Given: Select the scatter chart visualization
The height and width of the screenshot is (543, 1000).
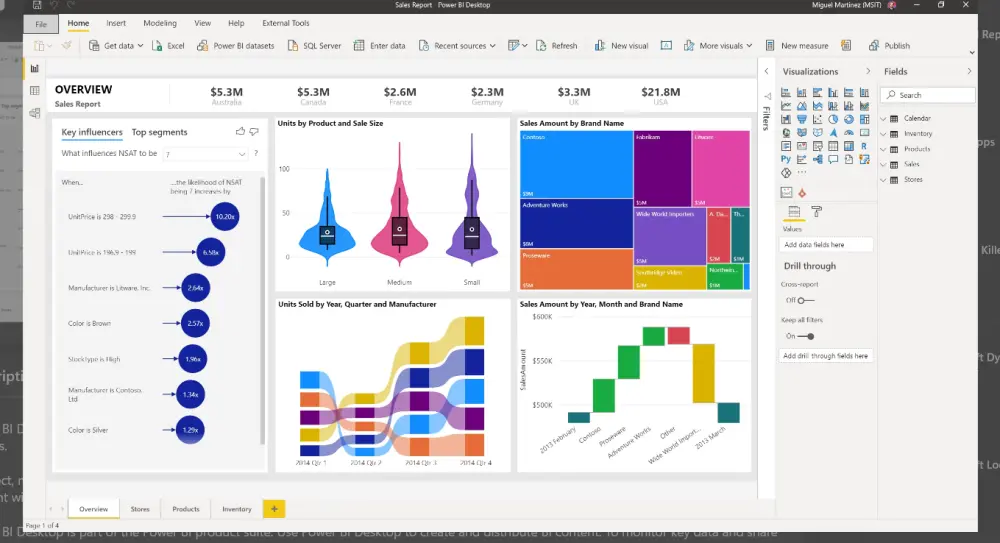Looking at the screenshot, I should [x=817, y=119].
